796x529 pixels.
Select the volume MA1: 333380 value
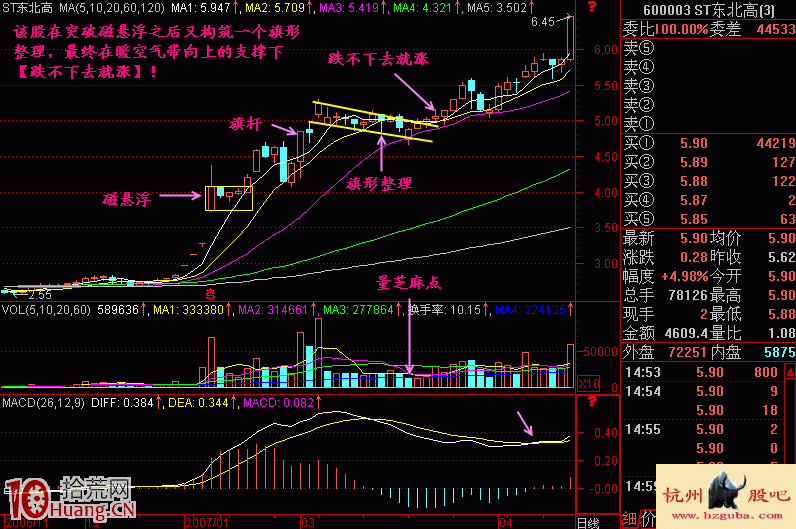(x=188, y=310)
